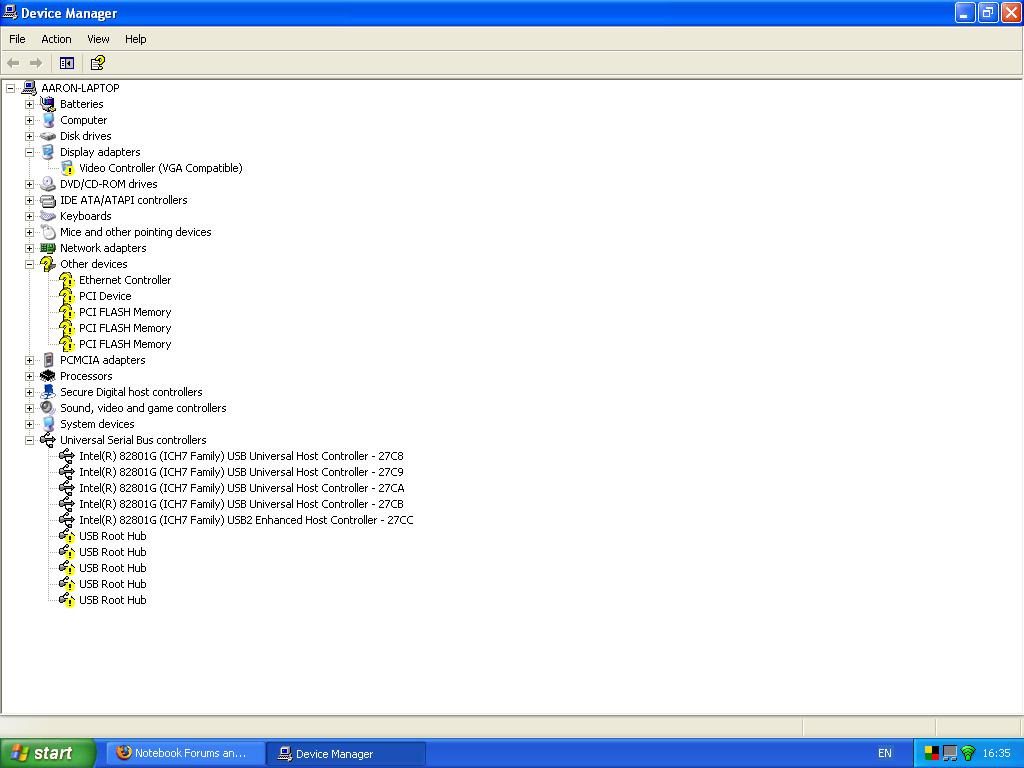
Task: Click the Disk drives icon
Action: [48, 136]
